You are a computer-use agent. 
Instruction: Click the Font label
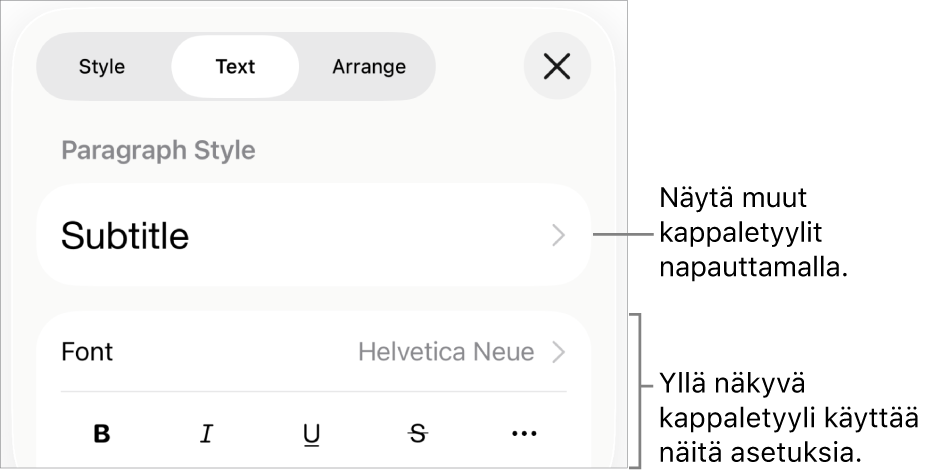[x=87, y=352]
